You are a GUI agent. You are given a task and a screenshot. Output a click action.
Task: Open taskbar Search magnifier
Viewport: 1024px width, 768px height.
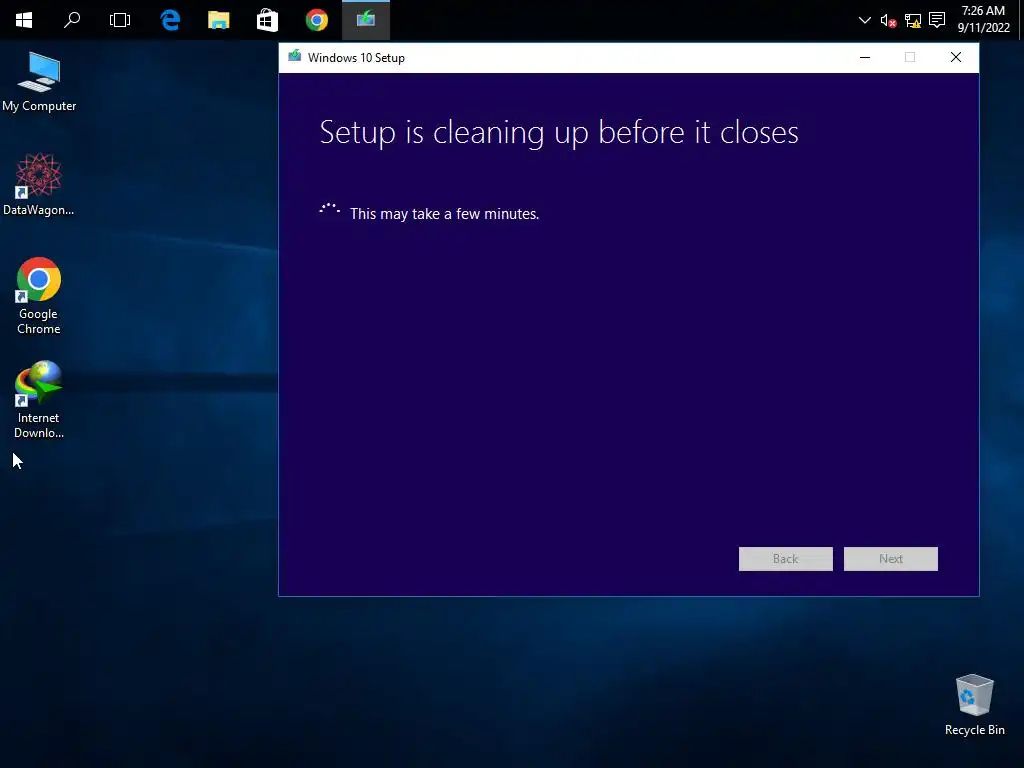pos(72,20)
